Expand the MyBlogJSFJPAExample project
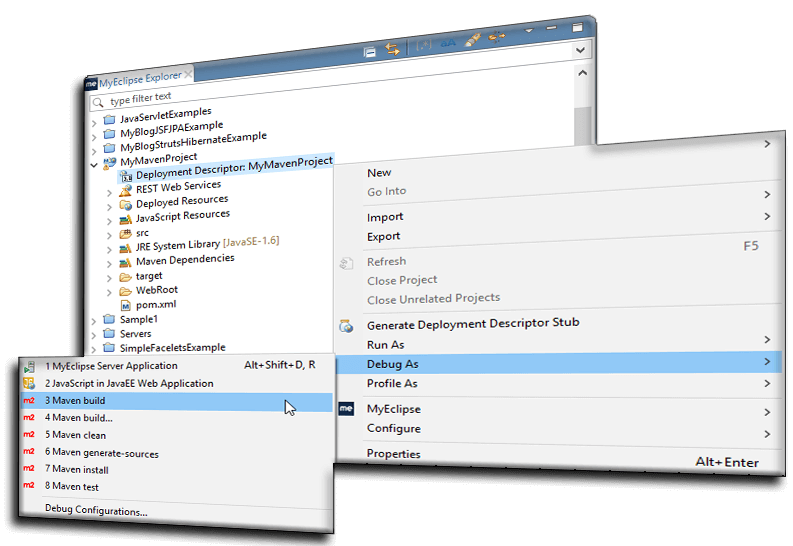 click(x=94, y=136)
